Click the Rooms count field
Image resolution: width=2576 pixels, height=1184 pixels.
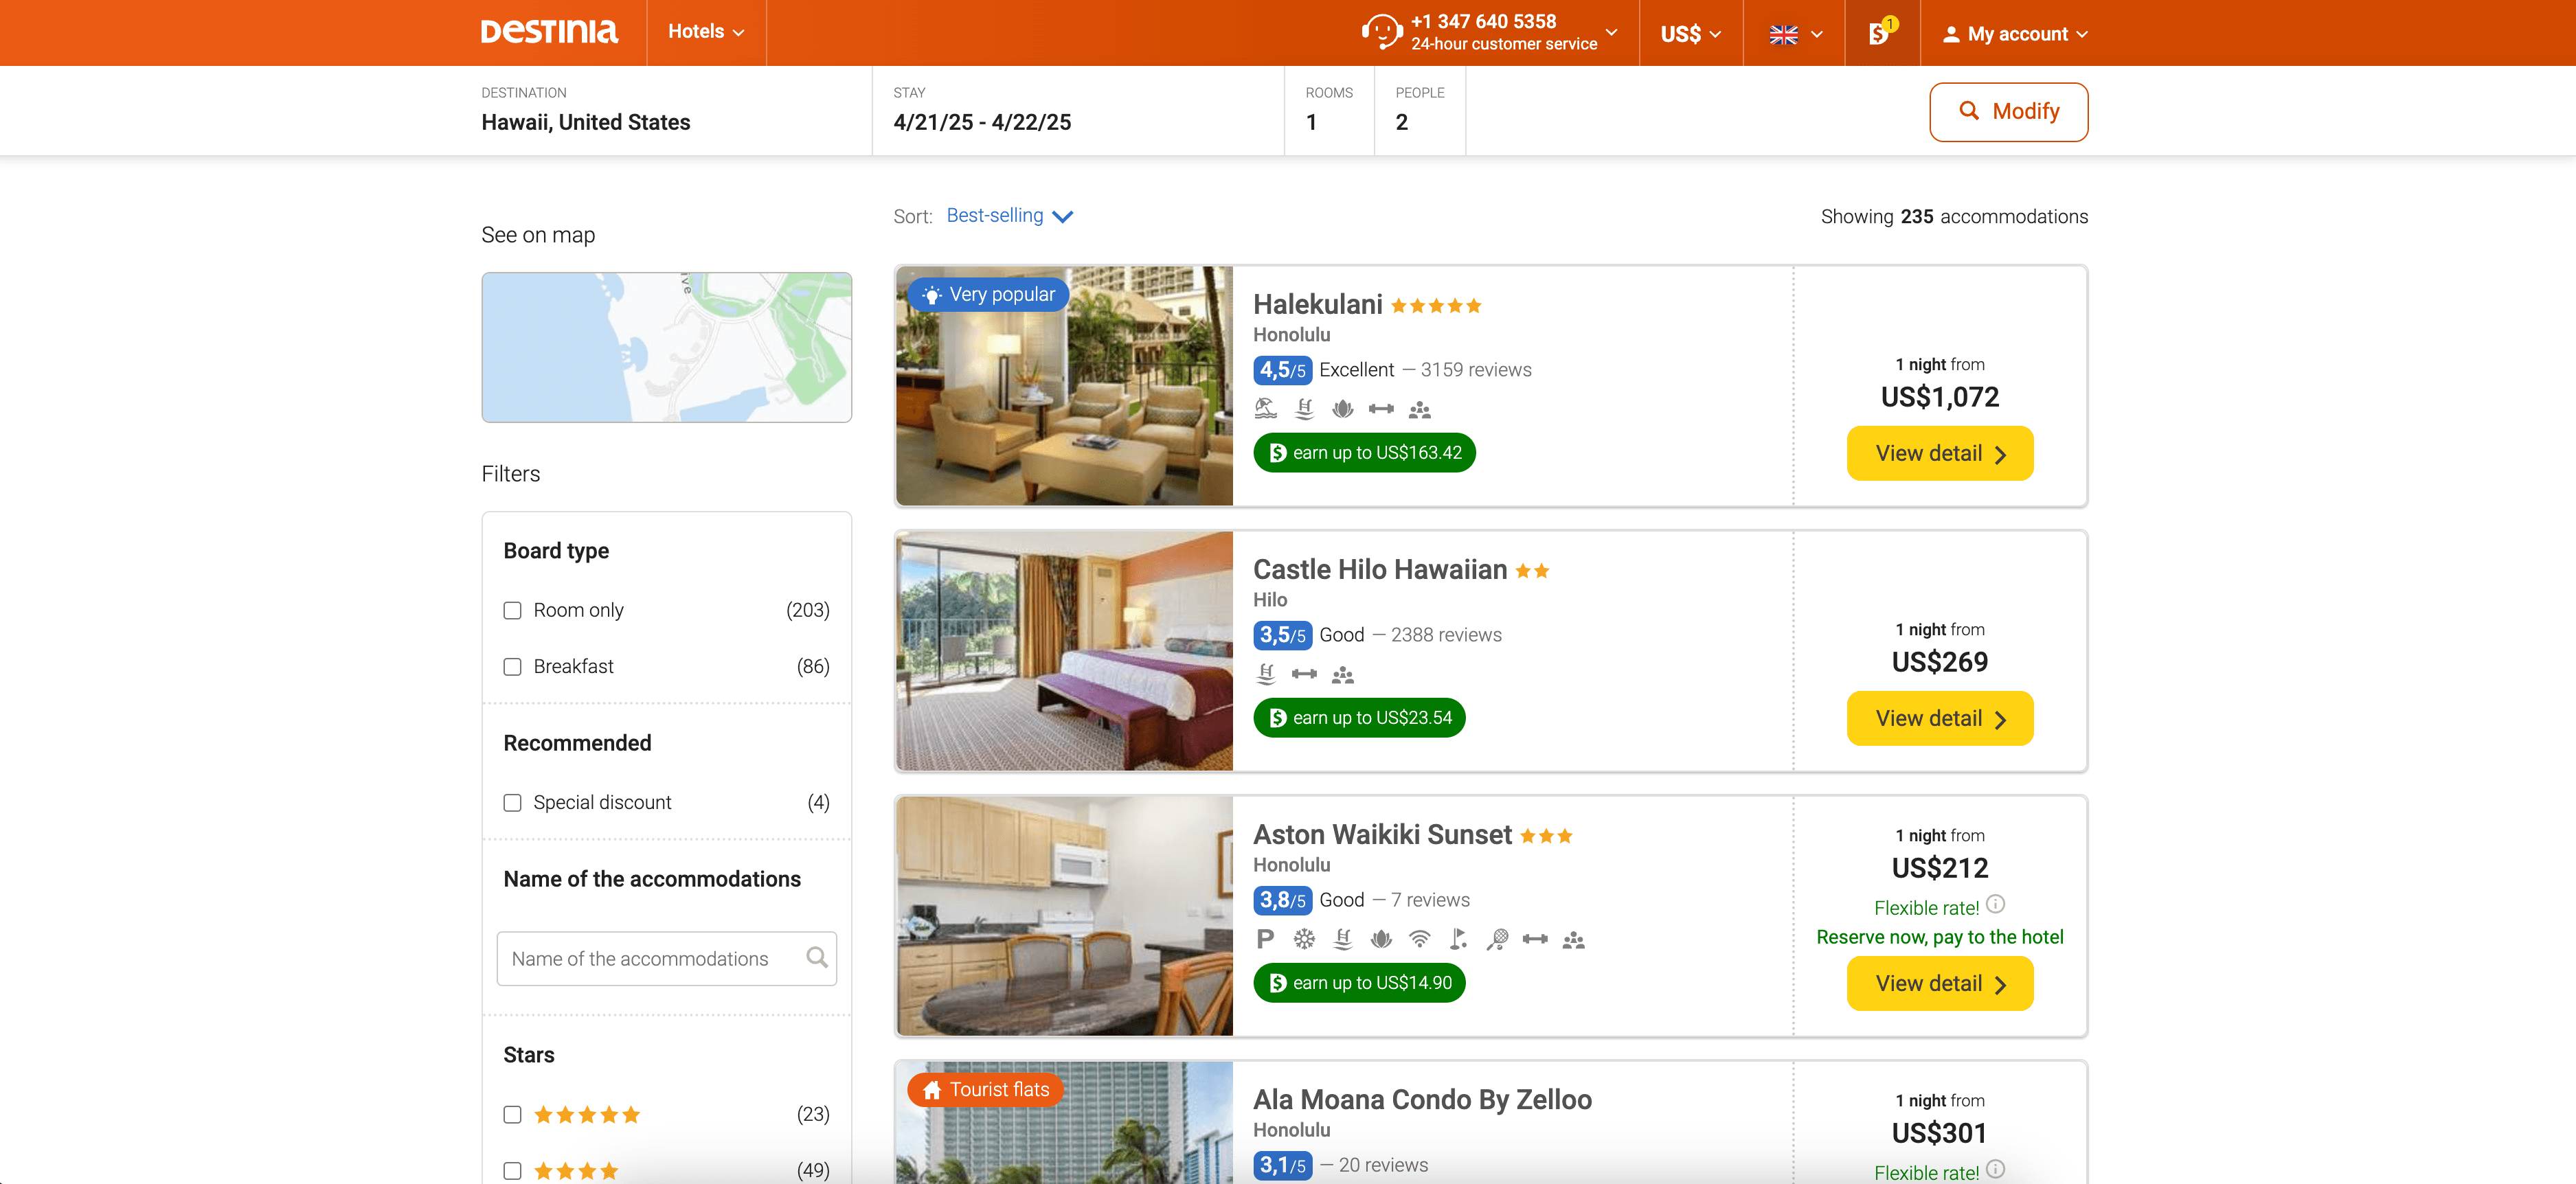point(1328,110)
